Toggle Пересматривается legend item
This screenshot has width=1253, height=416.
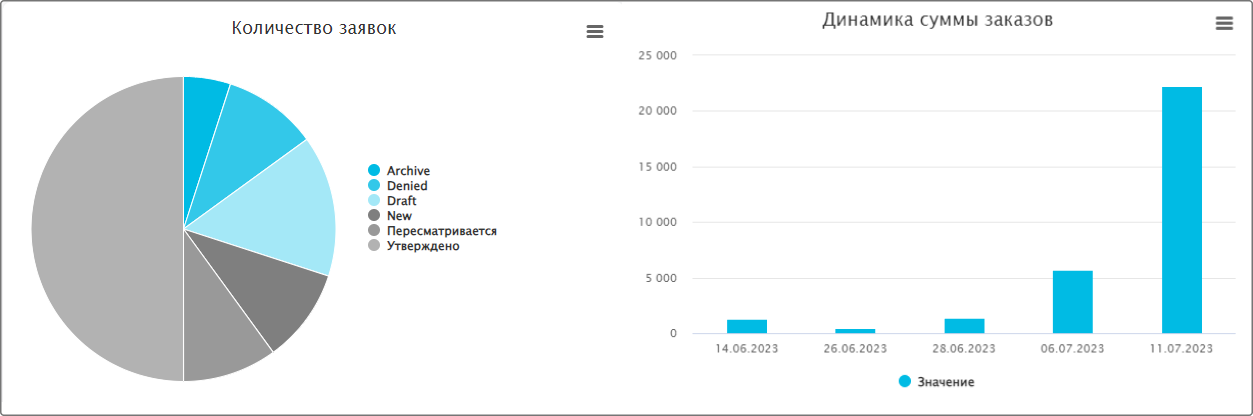click(x=441, y=231)
